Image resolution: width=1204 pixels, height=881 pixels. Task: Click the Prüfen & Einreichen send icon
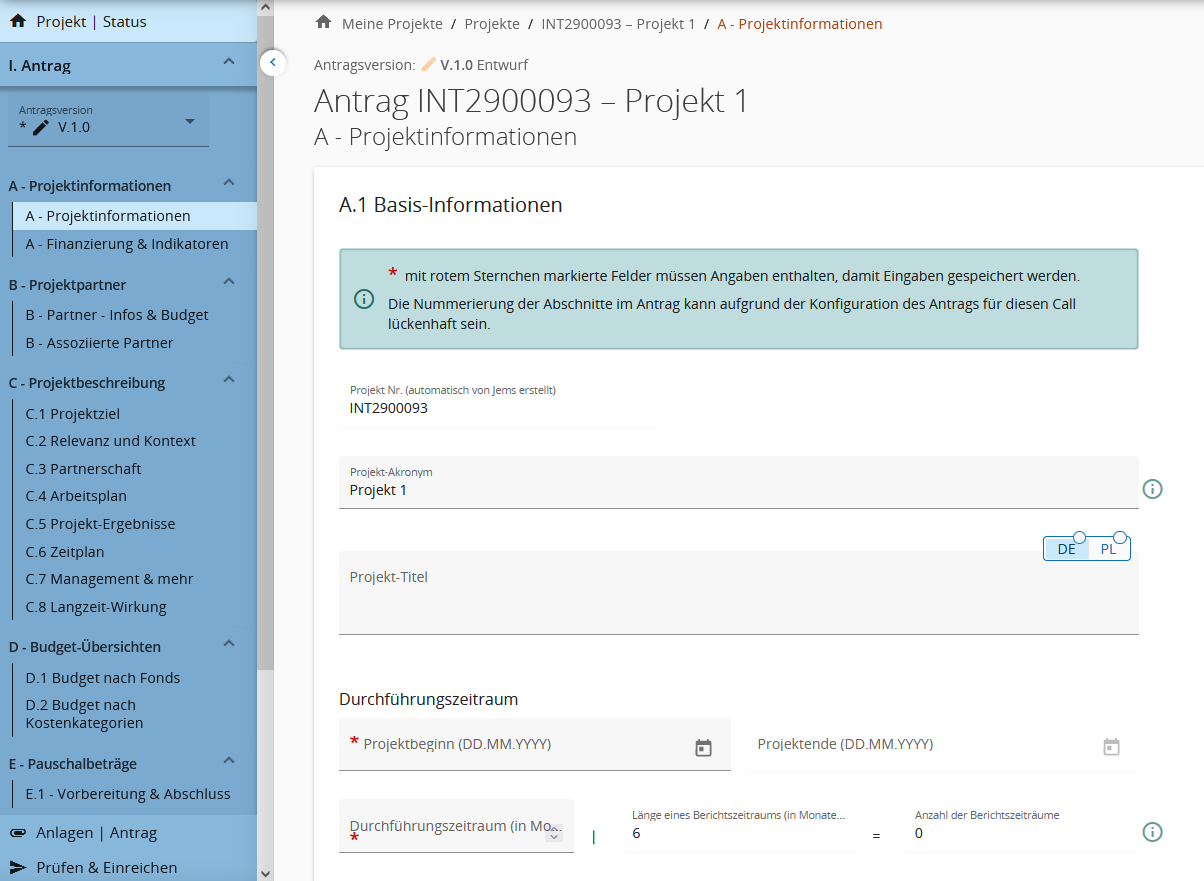click(18, 867)
